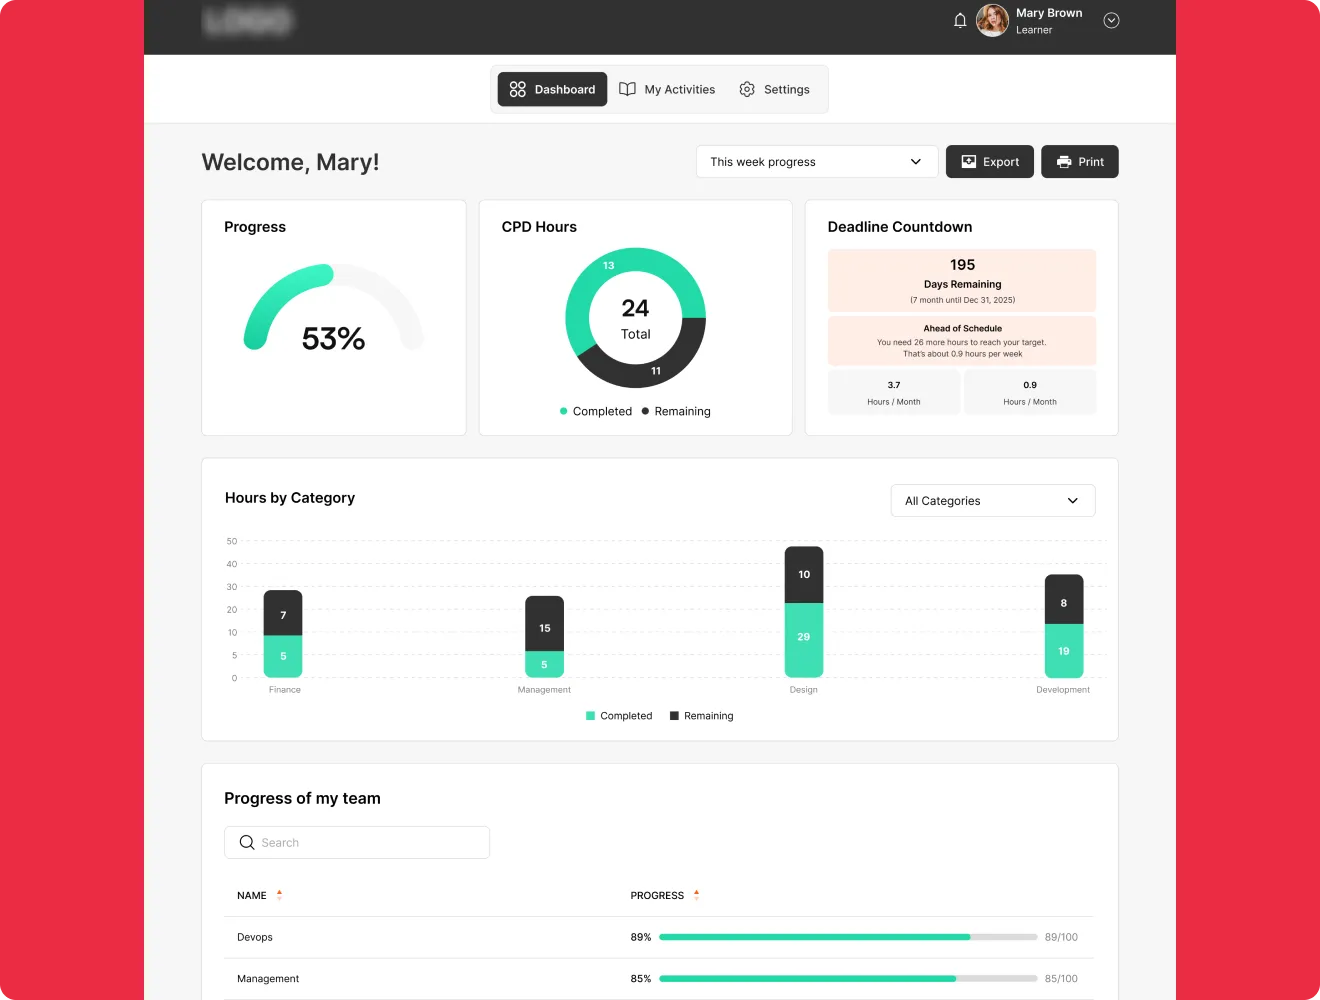Click Mary Brown's profile avatar

992,21
